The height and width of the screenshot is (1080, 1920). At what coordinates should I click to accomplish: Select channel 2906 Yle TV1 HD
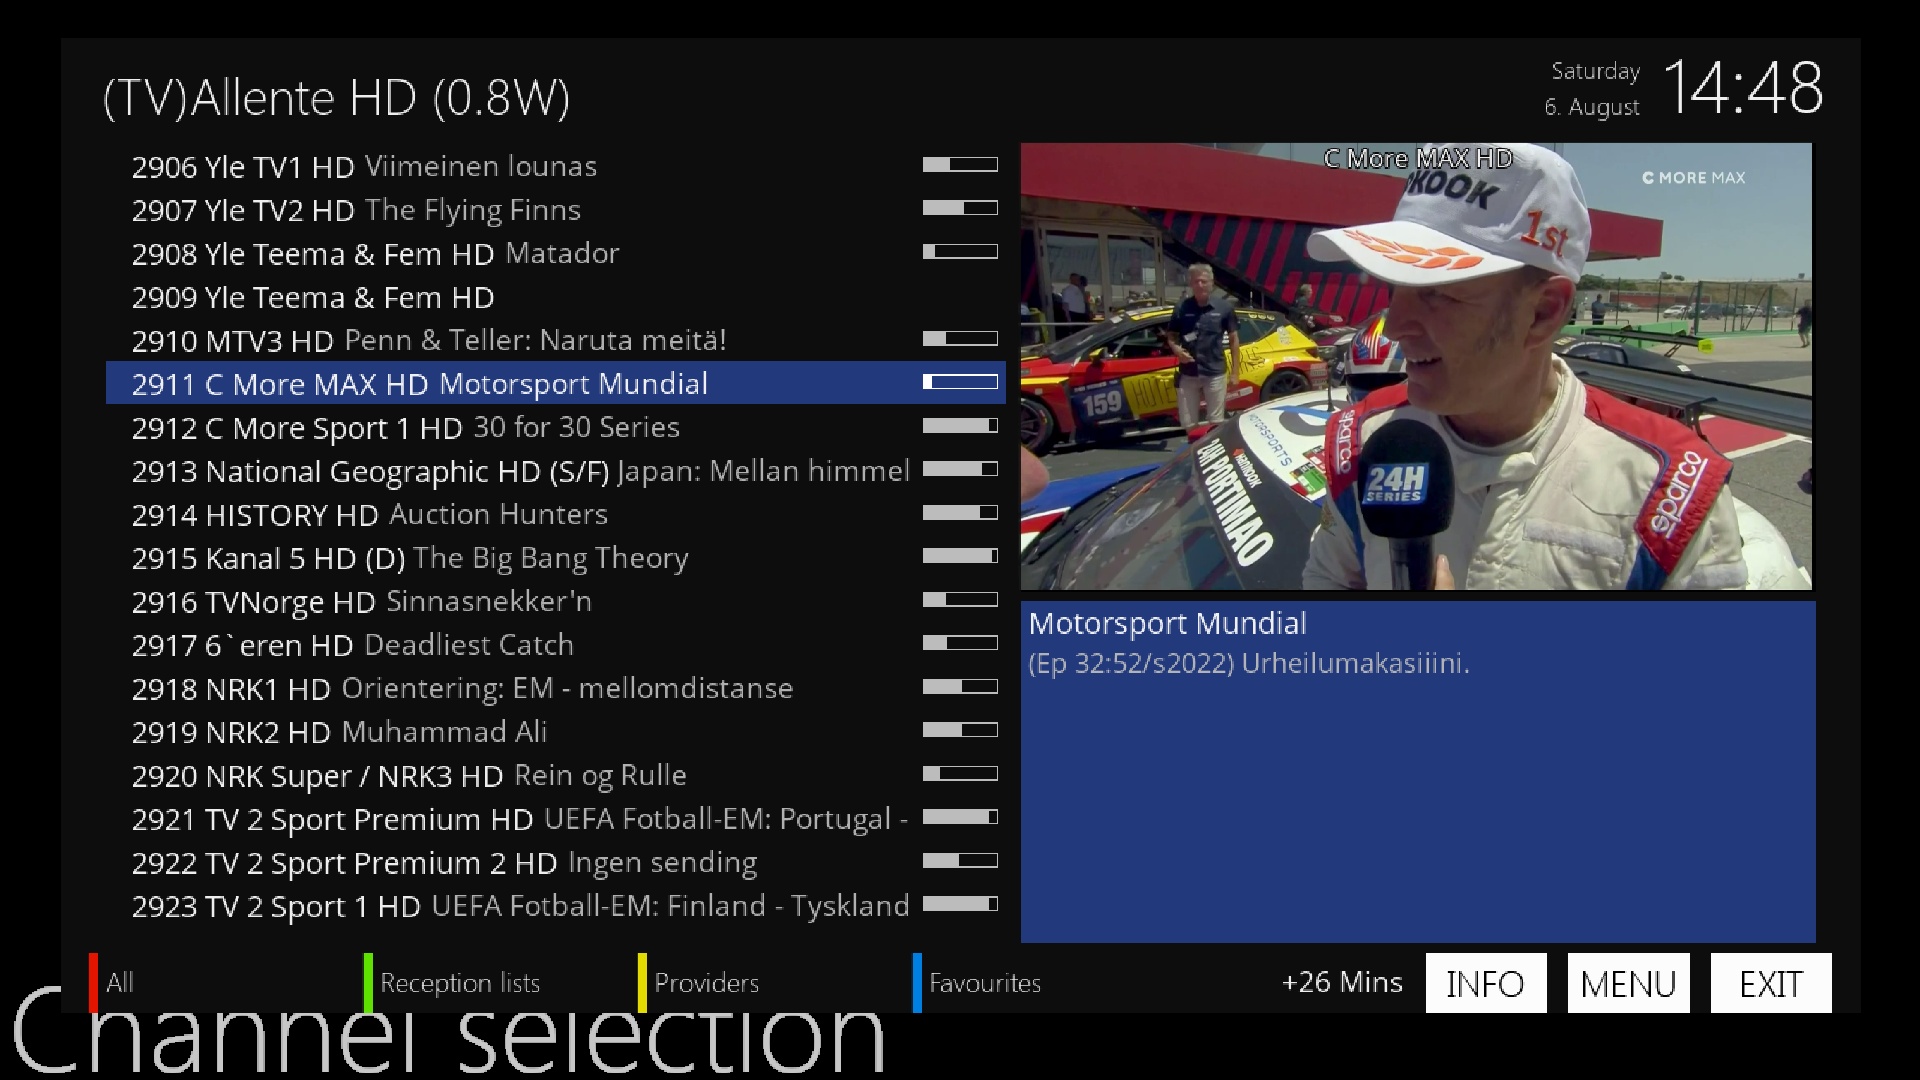pos(555,166)
